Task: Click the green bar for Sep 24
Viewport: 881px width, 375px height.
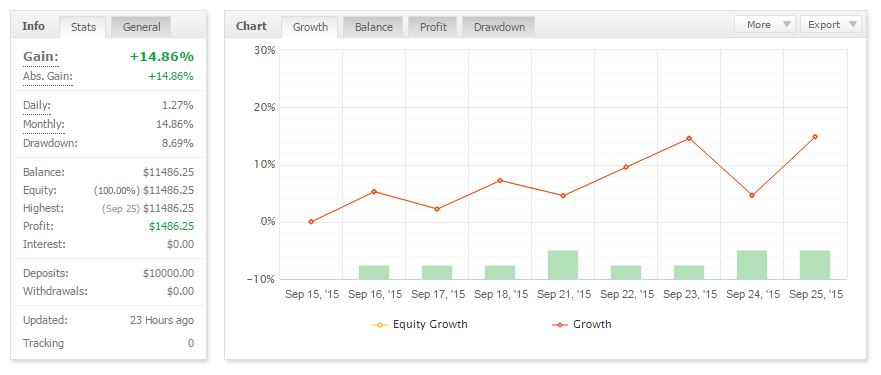Action: 752,265
